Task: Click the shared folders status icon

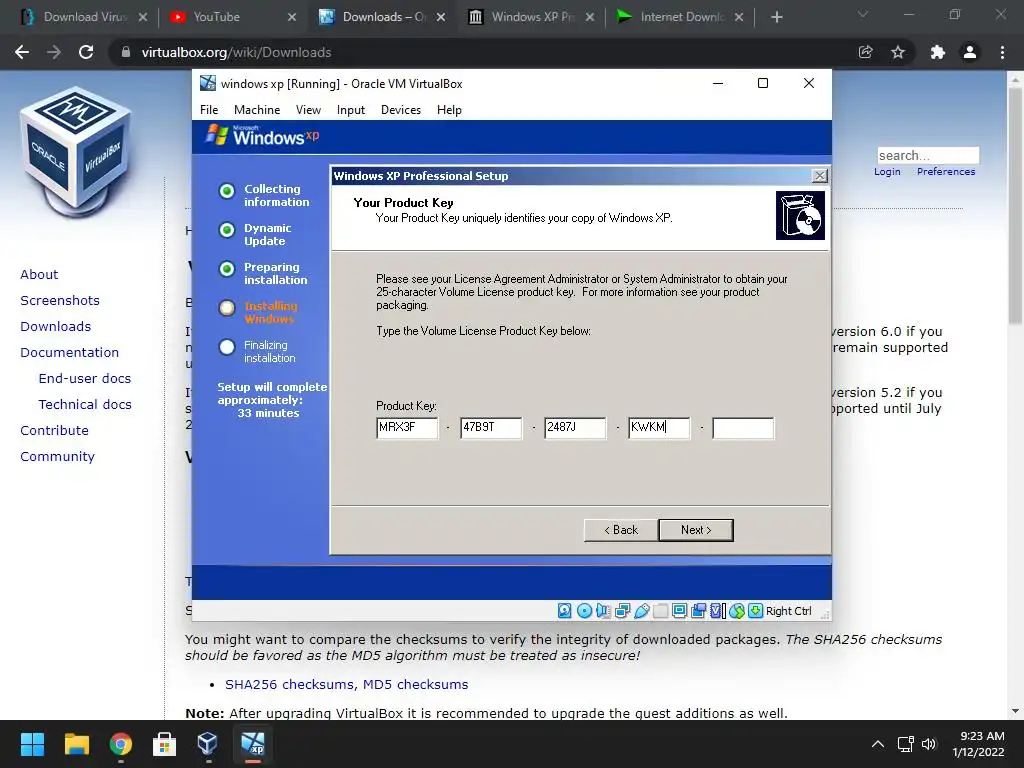Action: pos(661,611)
